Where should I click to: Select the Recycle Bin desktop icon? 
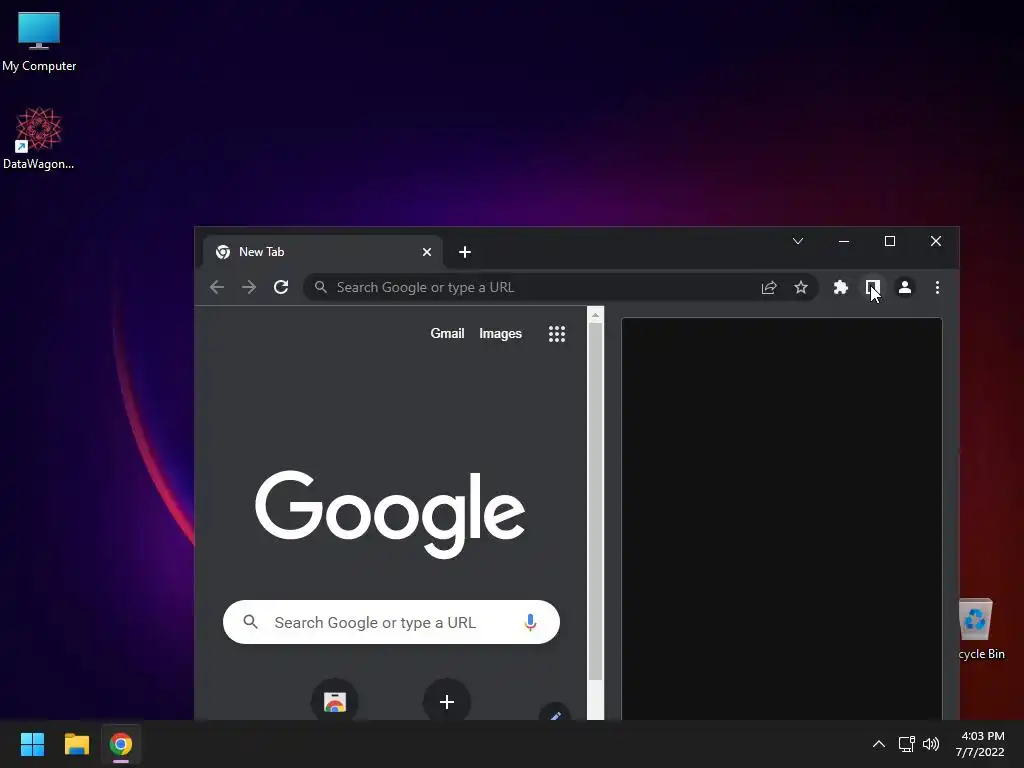coord(981,629)
